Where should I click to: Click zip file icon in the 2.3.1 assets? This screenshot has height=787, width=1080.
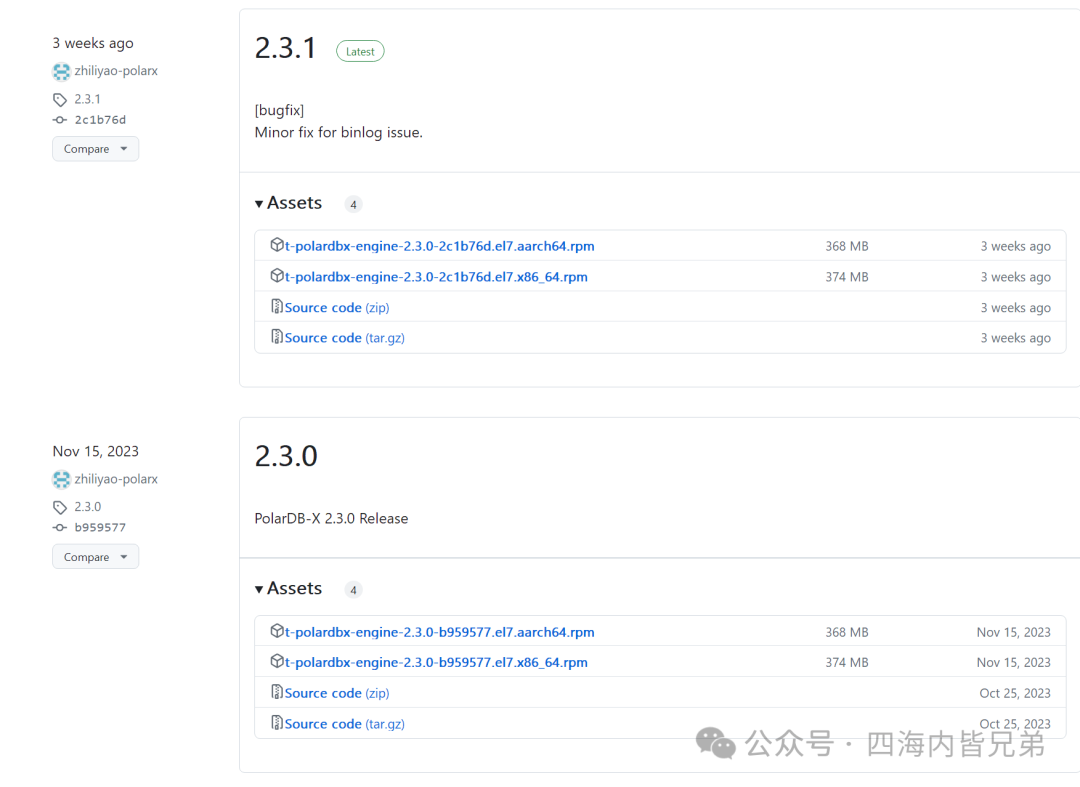[277, 306]
